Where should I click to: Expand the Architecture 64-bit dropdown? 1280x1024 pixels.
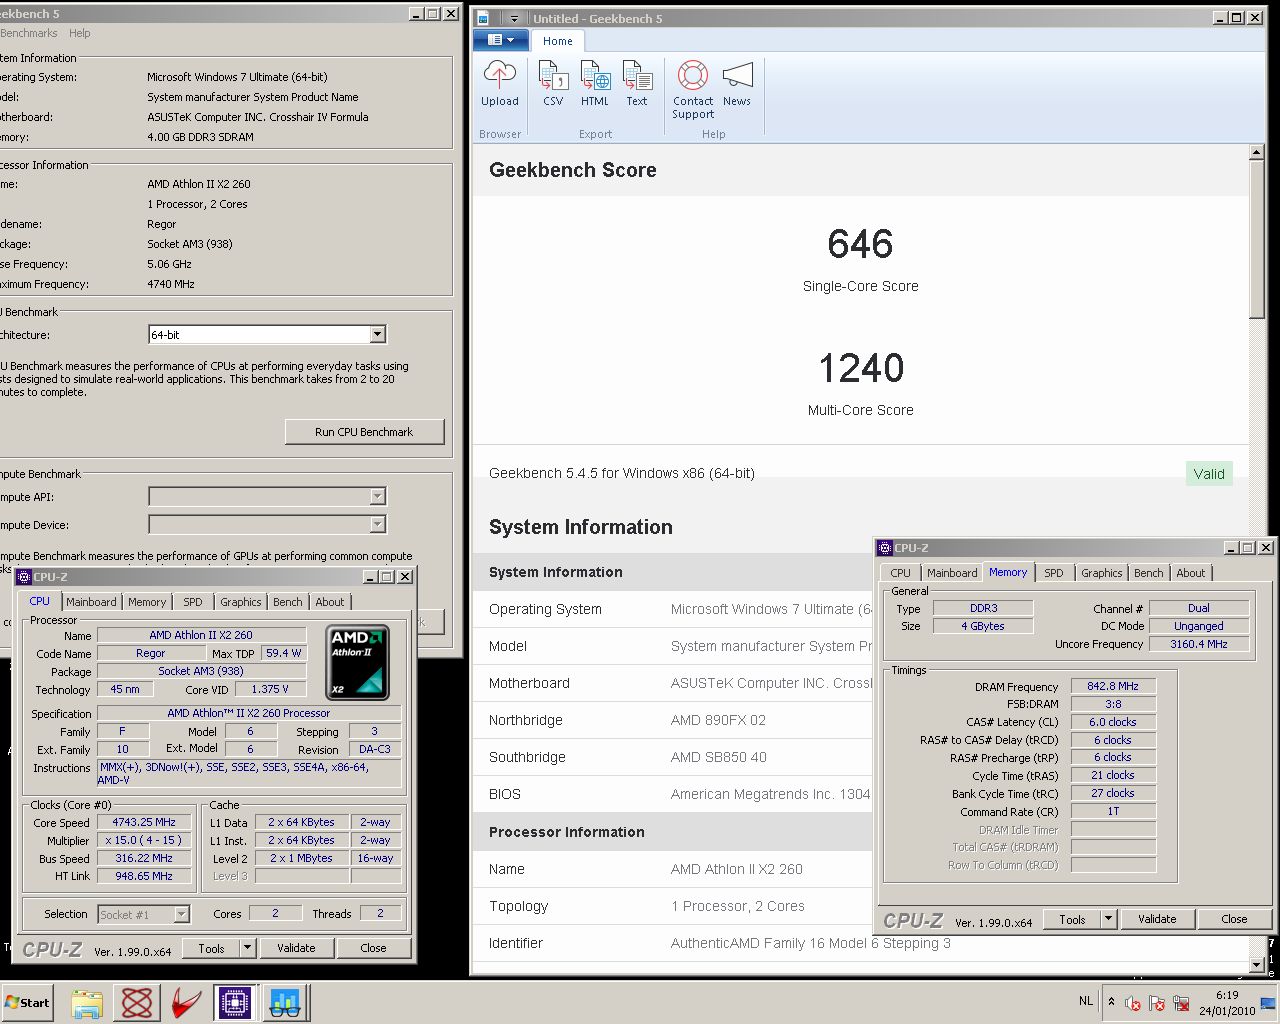point(377,335)
